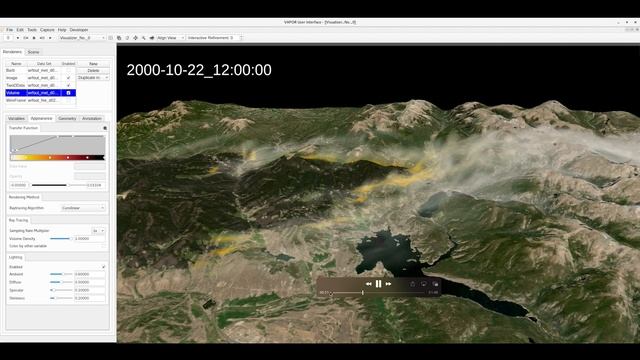The image size is (640, 360).
Task: Click the transfer function colormap bar
Action: (57, 157)
